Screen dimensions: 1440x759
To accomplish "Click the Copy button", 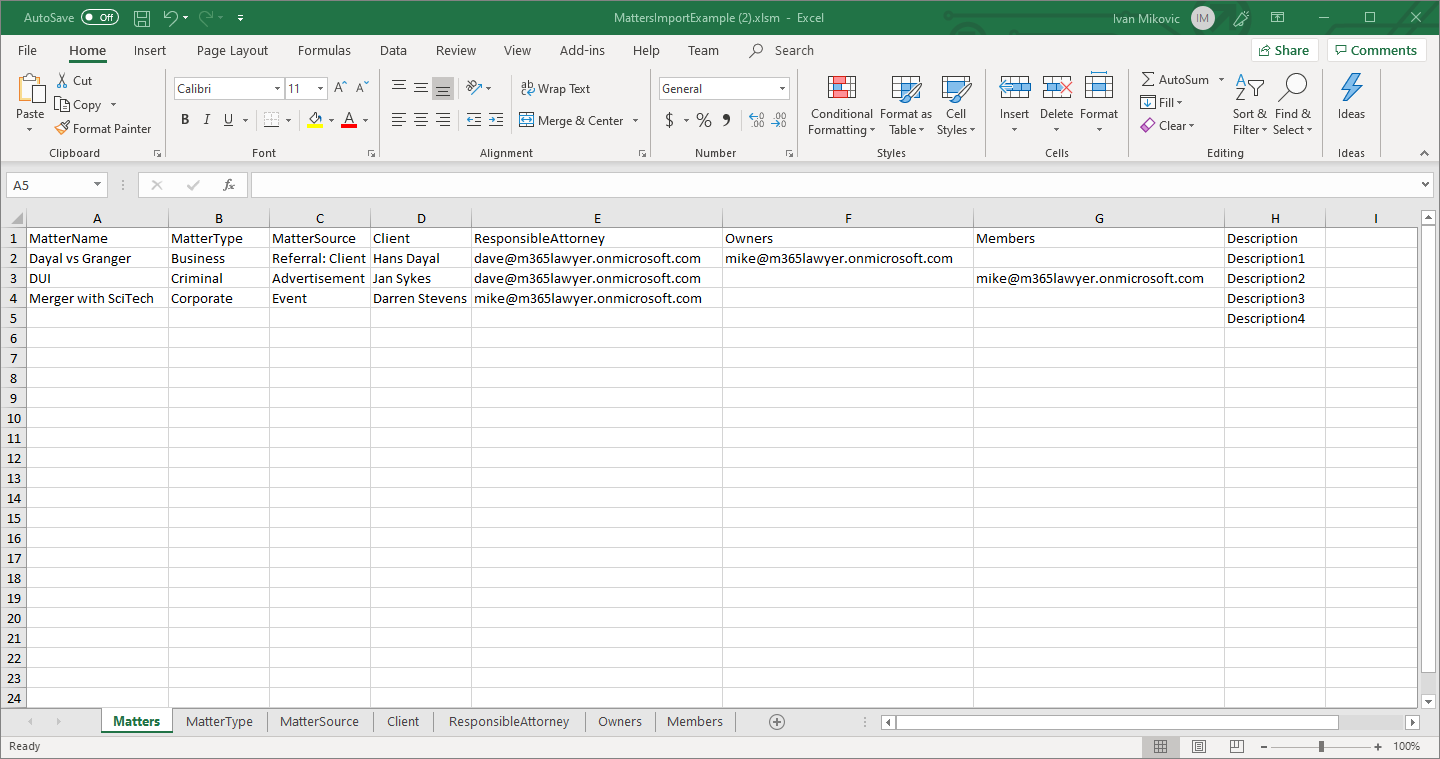I will 78,105.
